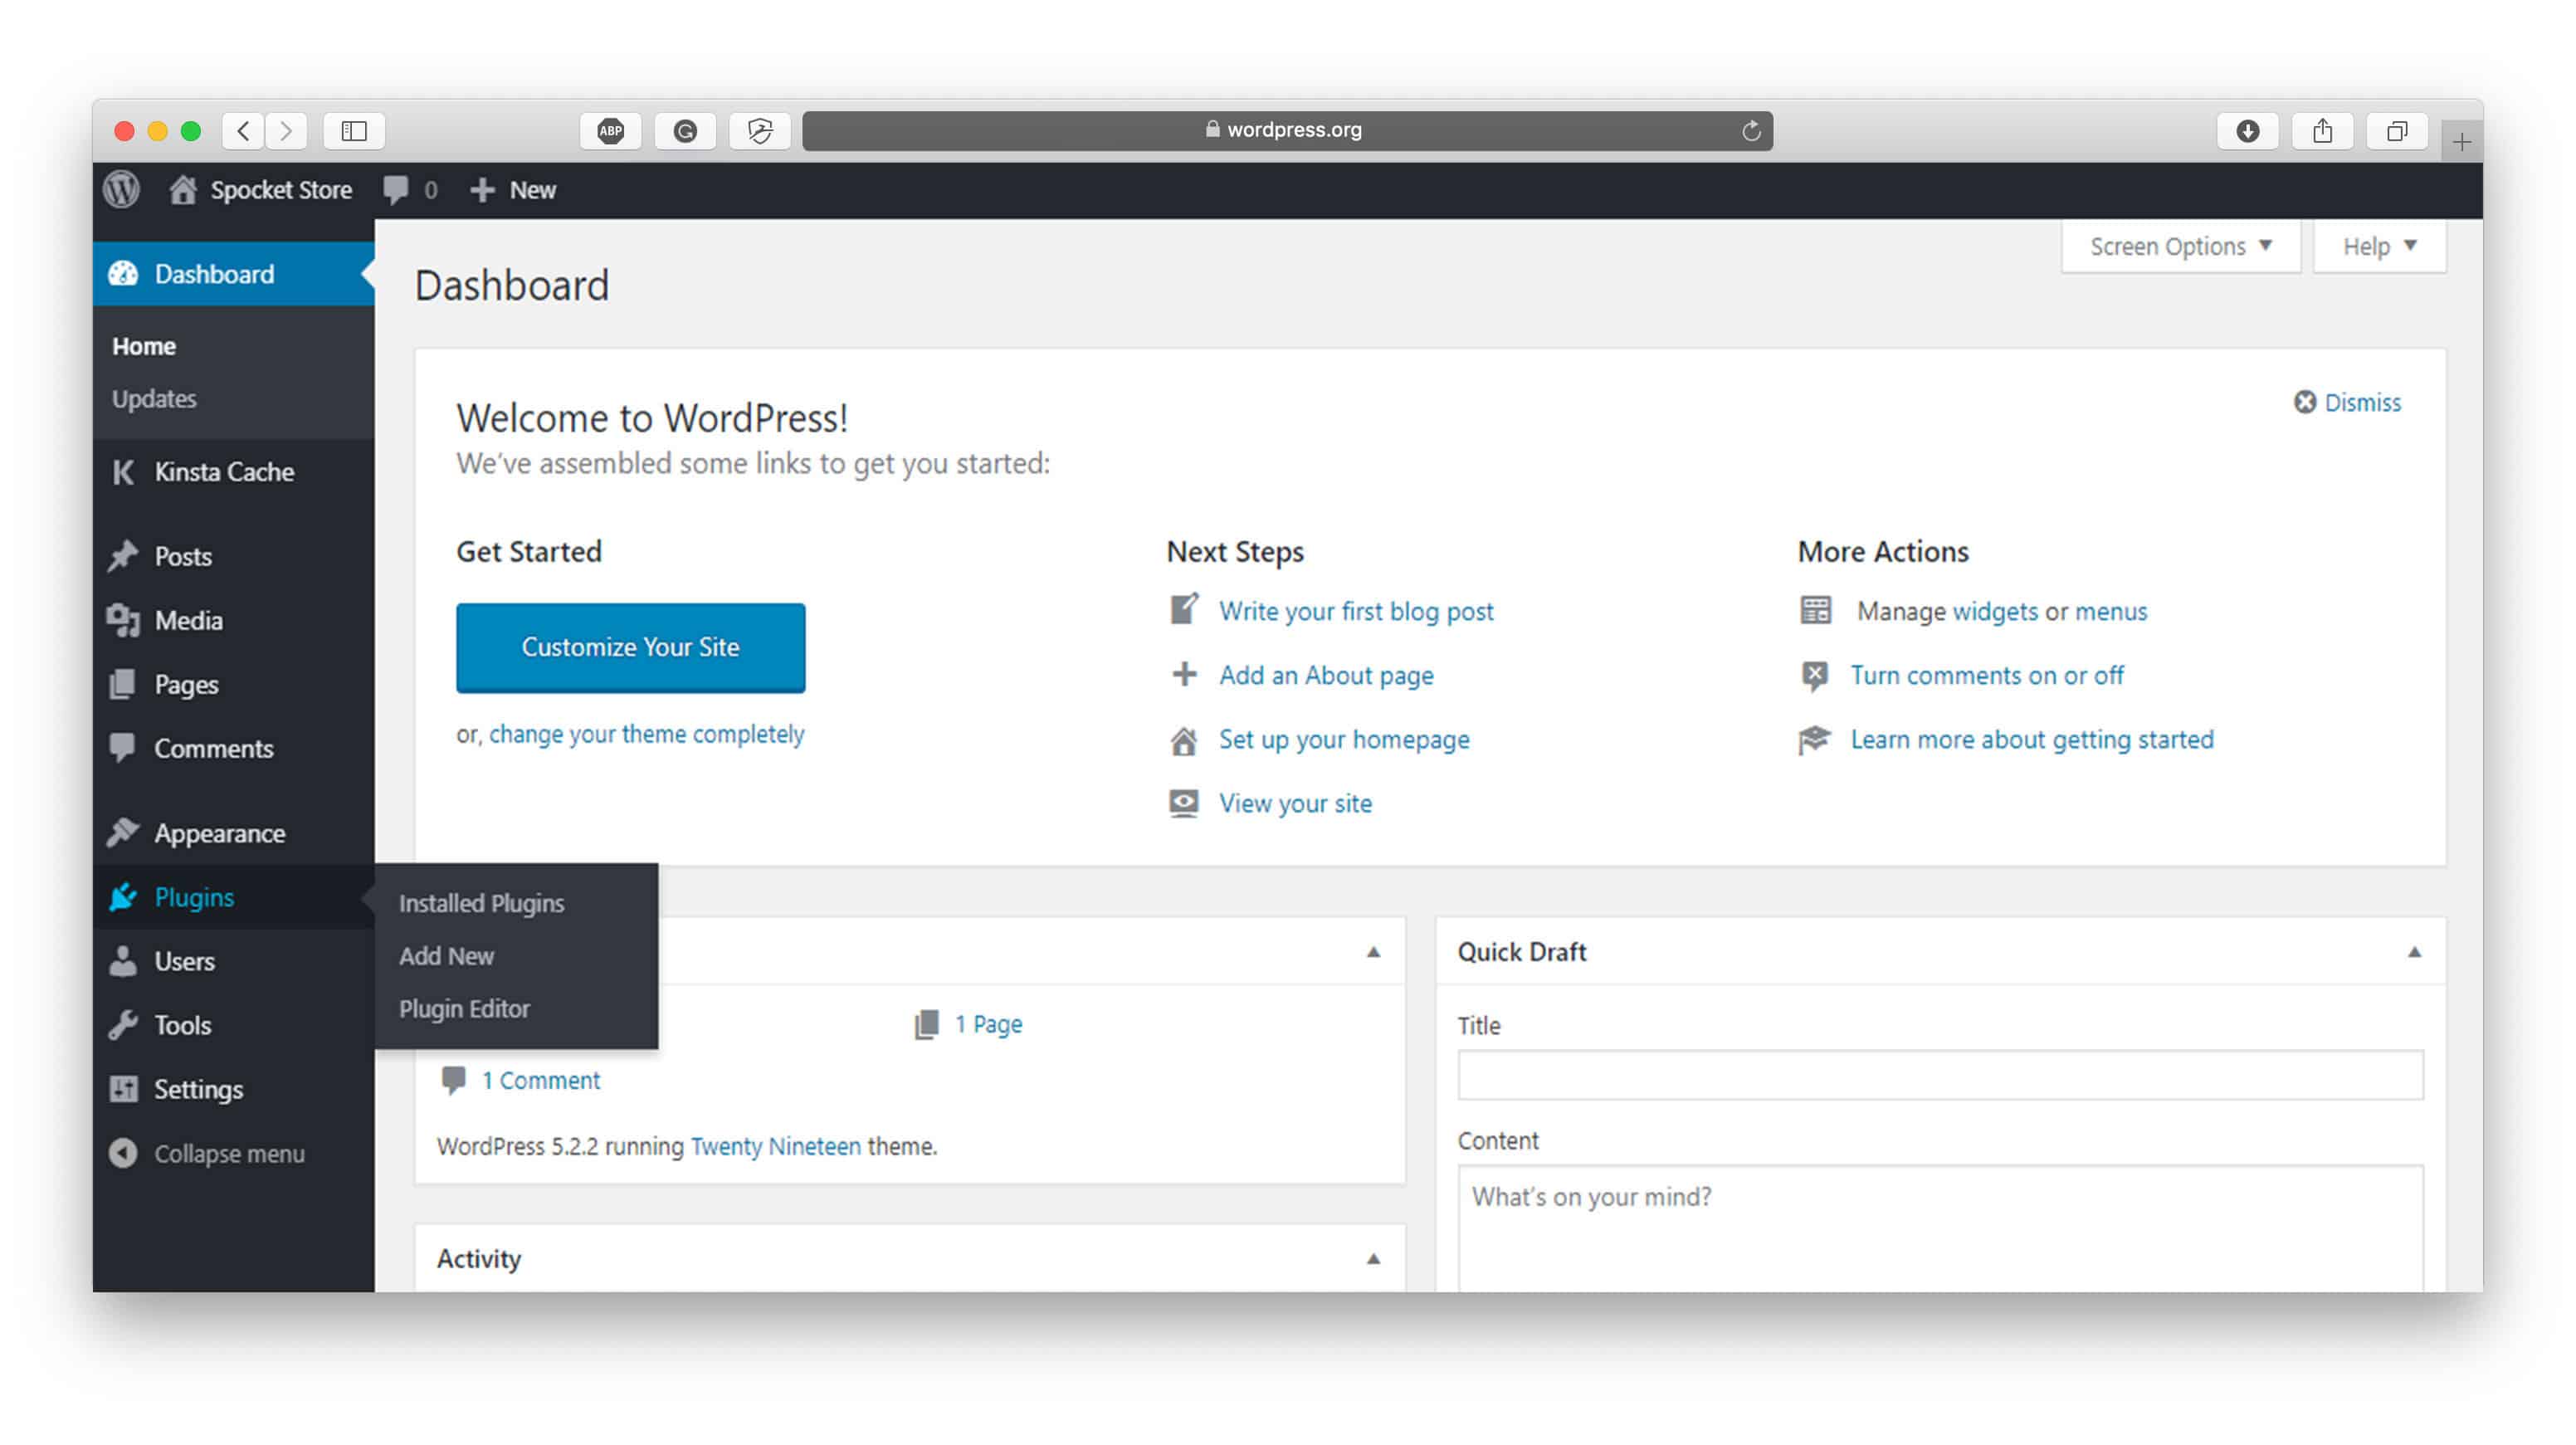
Task: Dismiss the welcome panel
Action: [x=2346, y=402]
